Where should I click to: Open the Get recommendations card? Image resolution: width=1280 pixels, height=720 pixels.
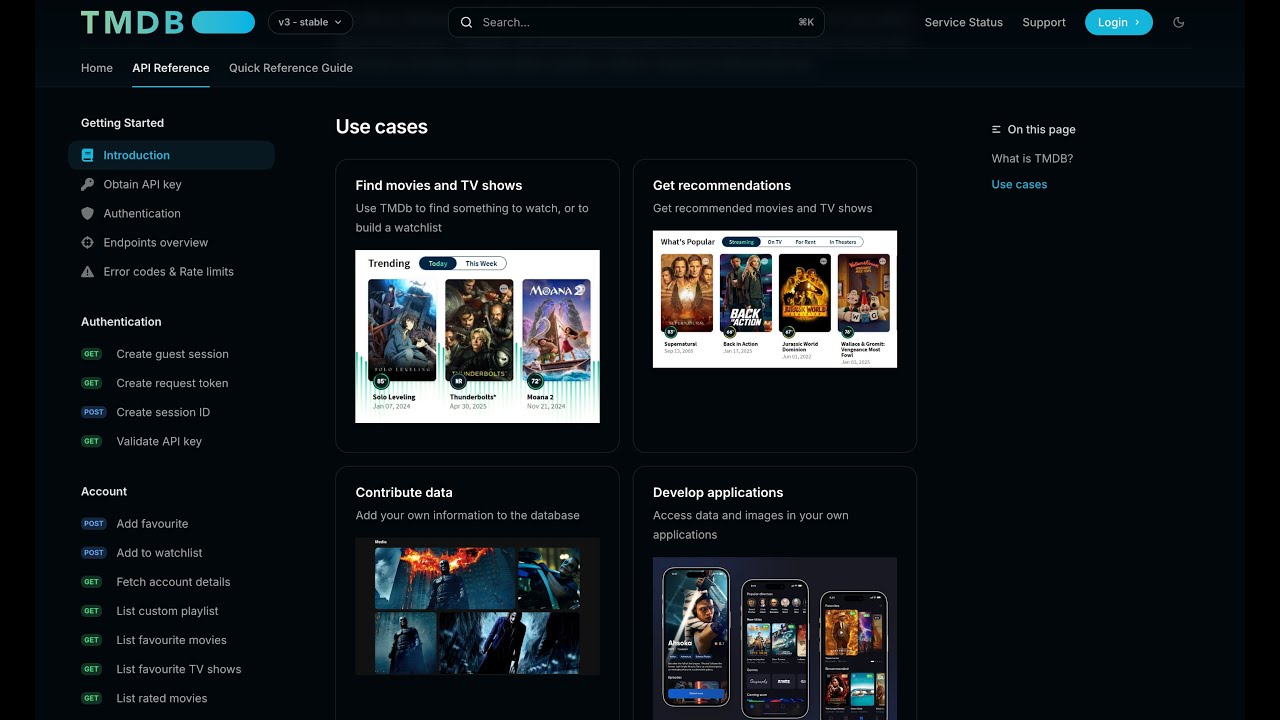coord(775,306)
